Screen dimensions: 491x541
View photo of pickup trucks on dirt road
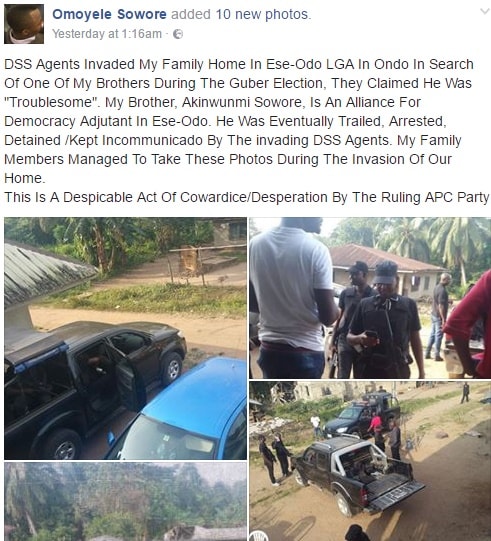pos(370,461)
